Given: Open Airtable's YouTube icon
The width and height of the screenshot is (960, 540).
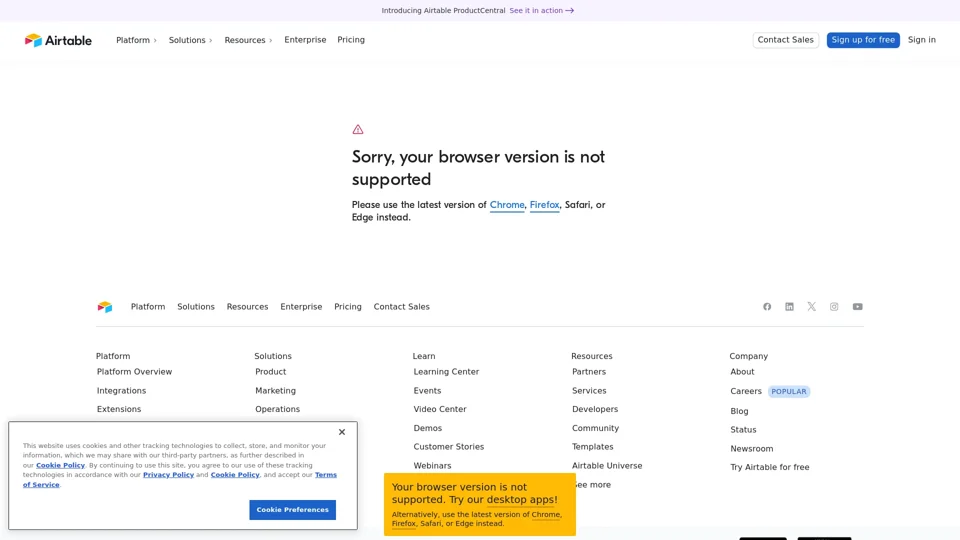Looking at the screenshot, I should 857,307.
